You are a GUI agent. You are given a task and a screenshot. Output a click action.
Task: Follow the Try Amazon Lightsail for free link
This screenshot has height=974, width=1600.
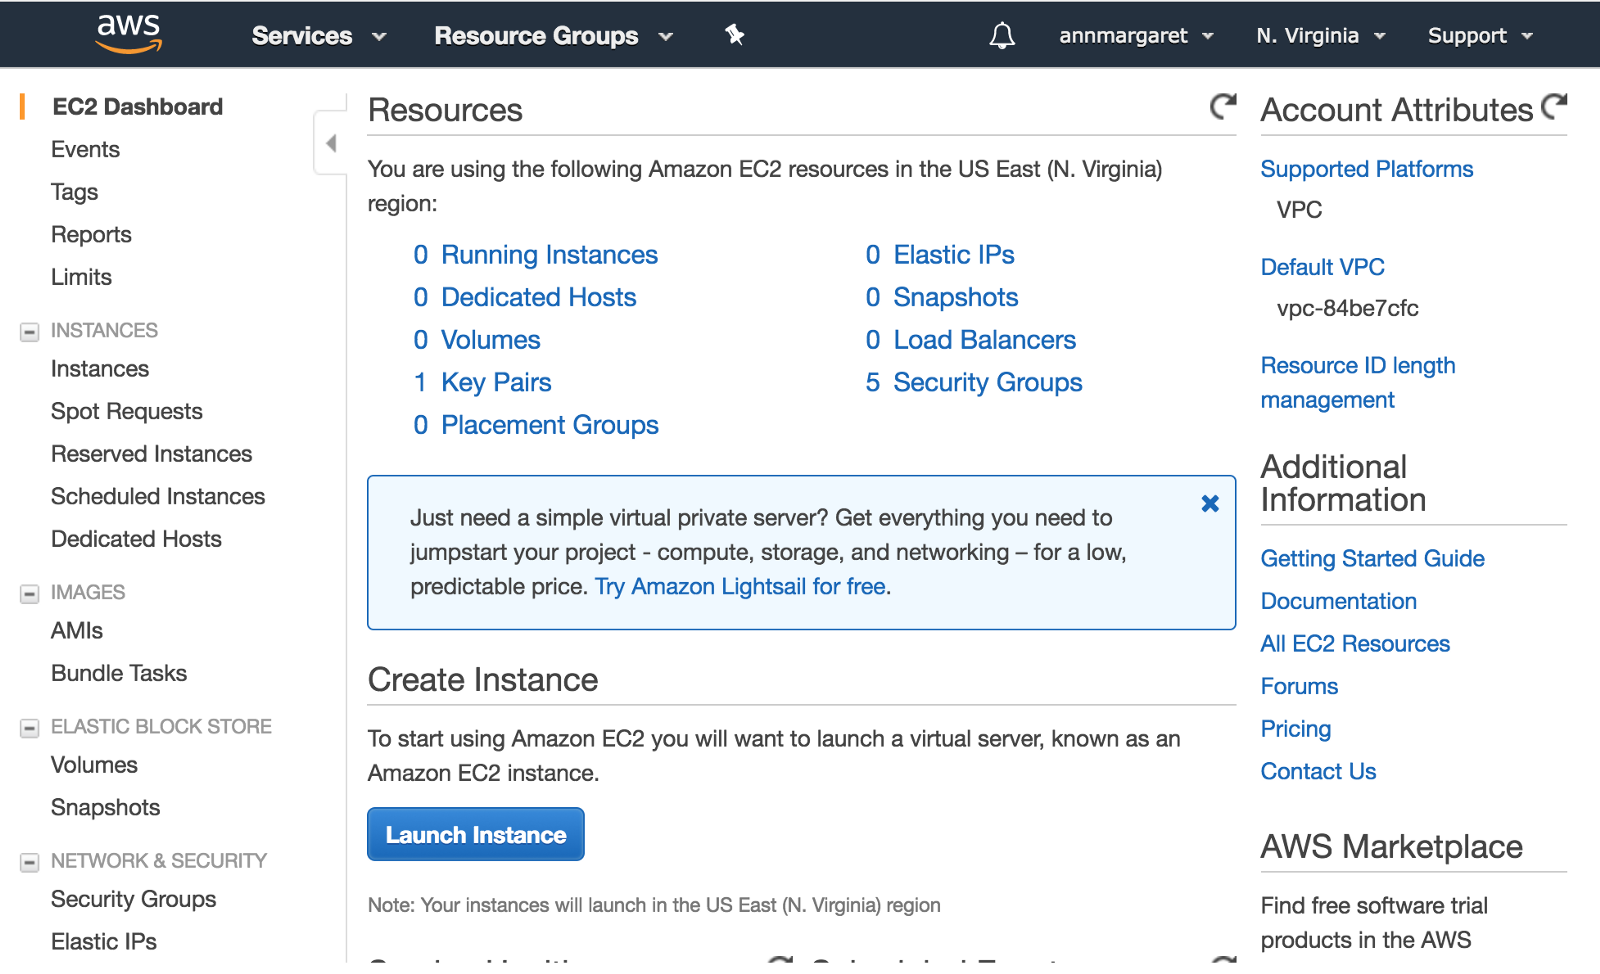(740, 587)
